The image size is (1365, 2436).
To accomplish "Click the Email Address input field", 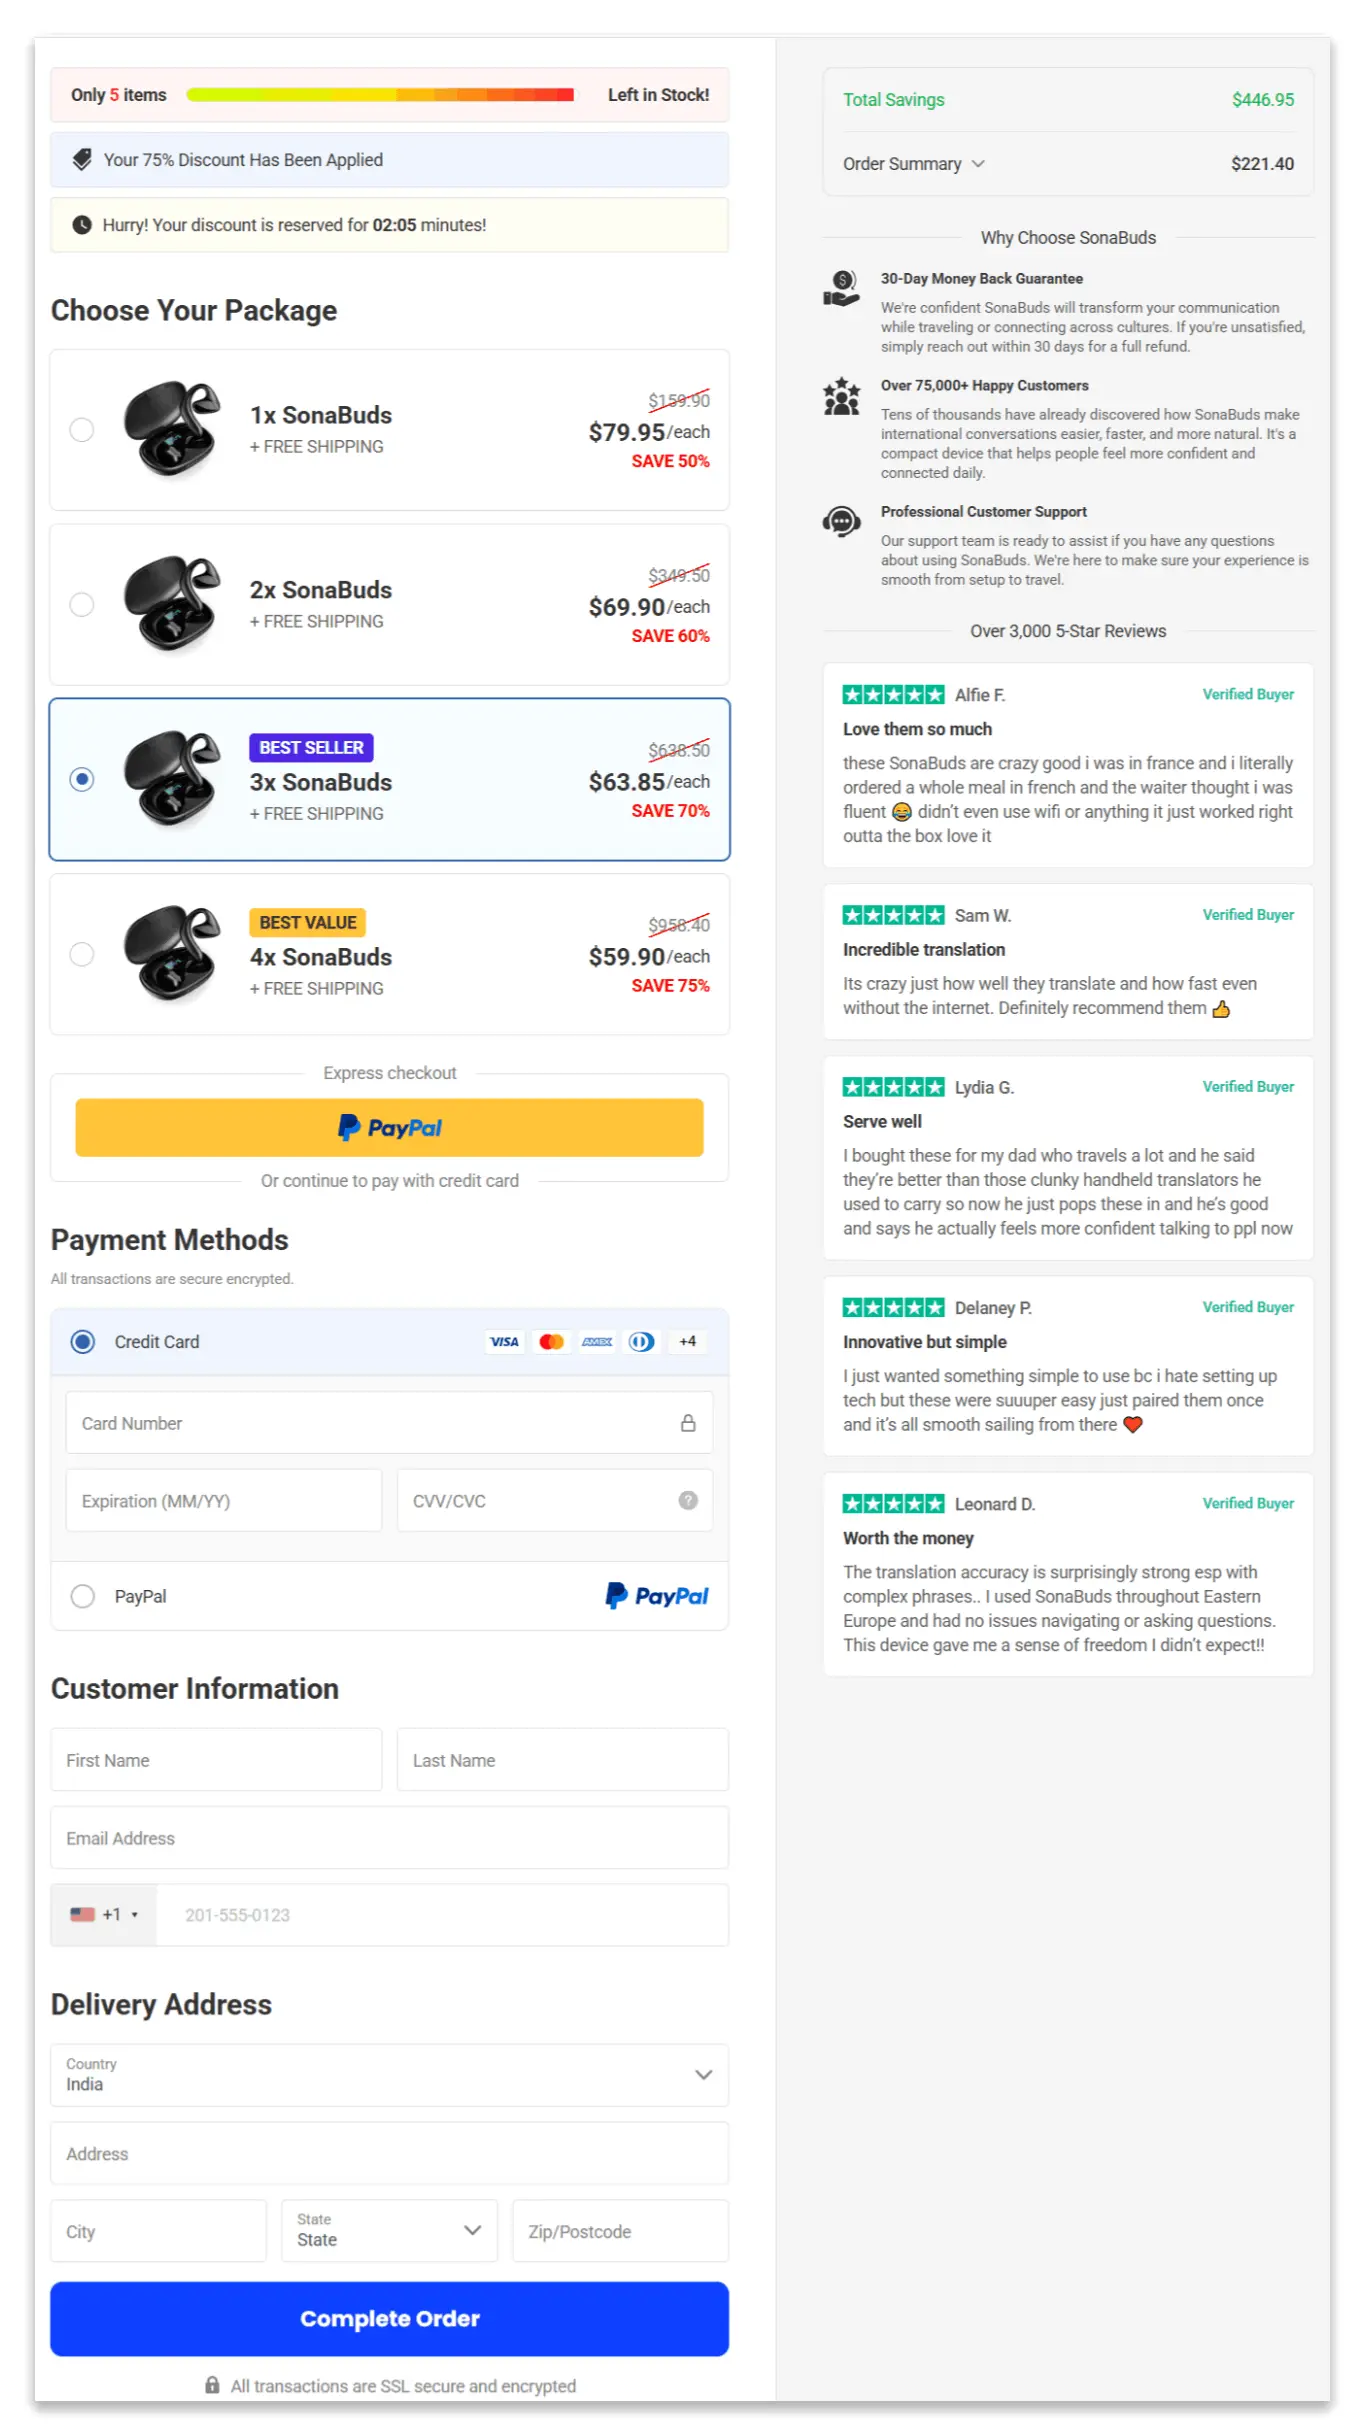I will pos(389,1838).
